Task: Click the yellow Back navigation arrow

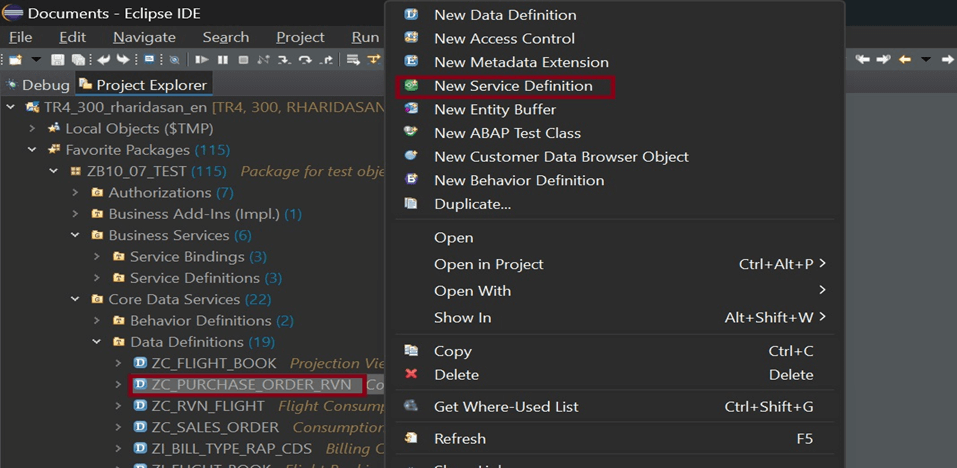Action: 905,59
